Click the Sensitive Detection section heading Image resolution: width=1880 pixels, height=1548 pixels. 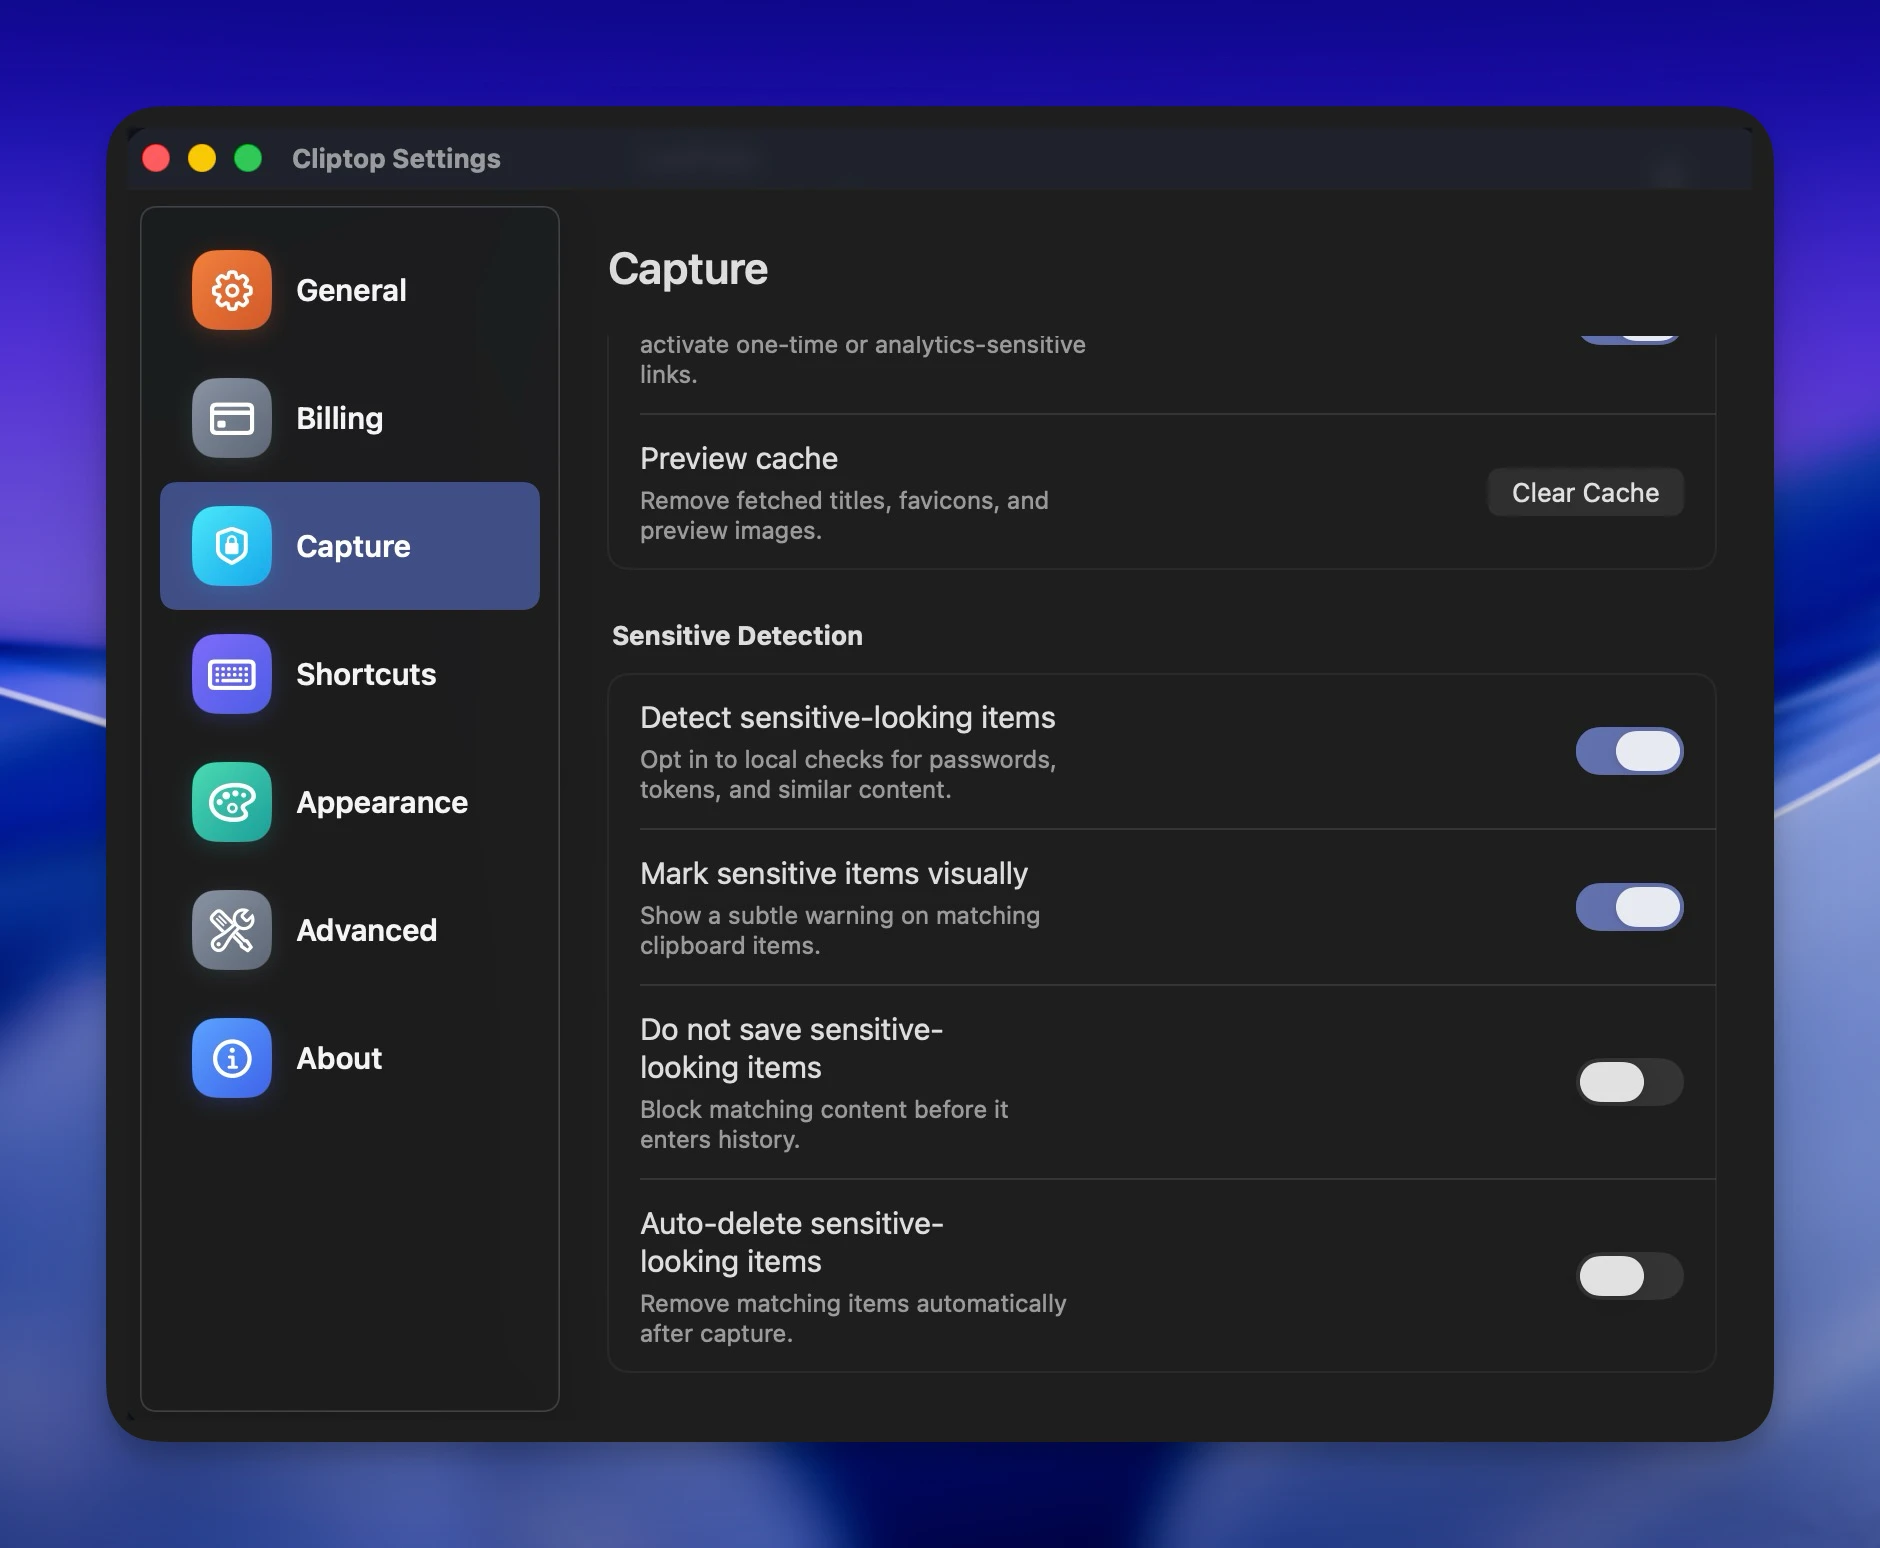point(737,635)
